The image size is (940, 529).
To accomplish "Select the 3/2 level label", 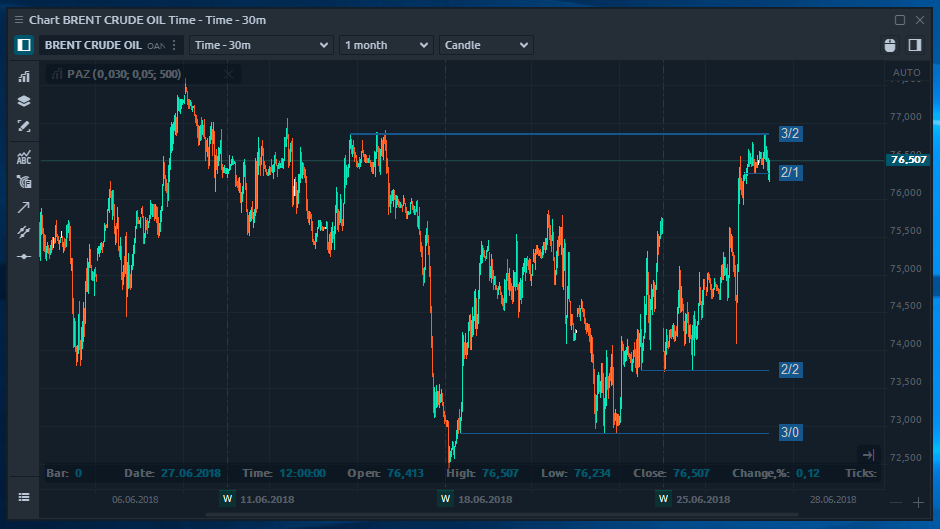I will tap(790, 133).
